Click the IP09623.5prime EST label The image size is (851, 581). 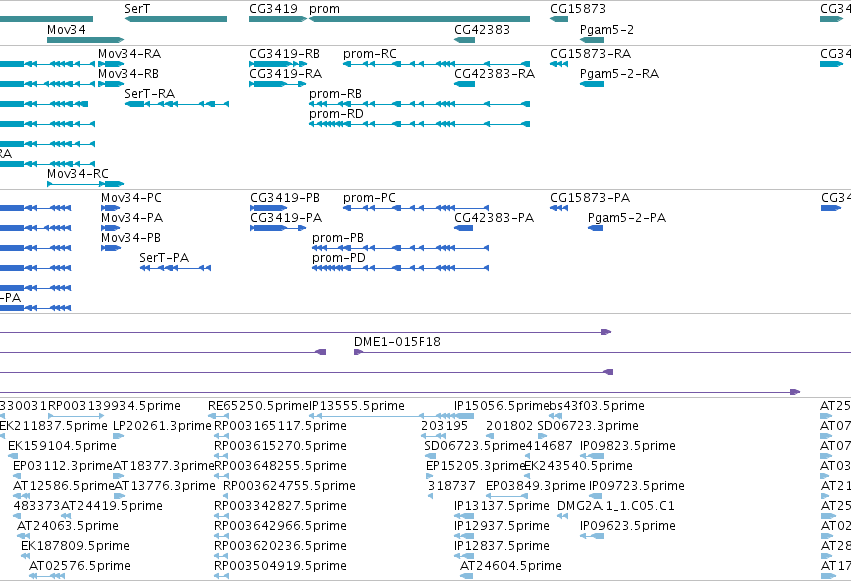point(628,526)
